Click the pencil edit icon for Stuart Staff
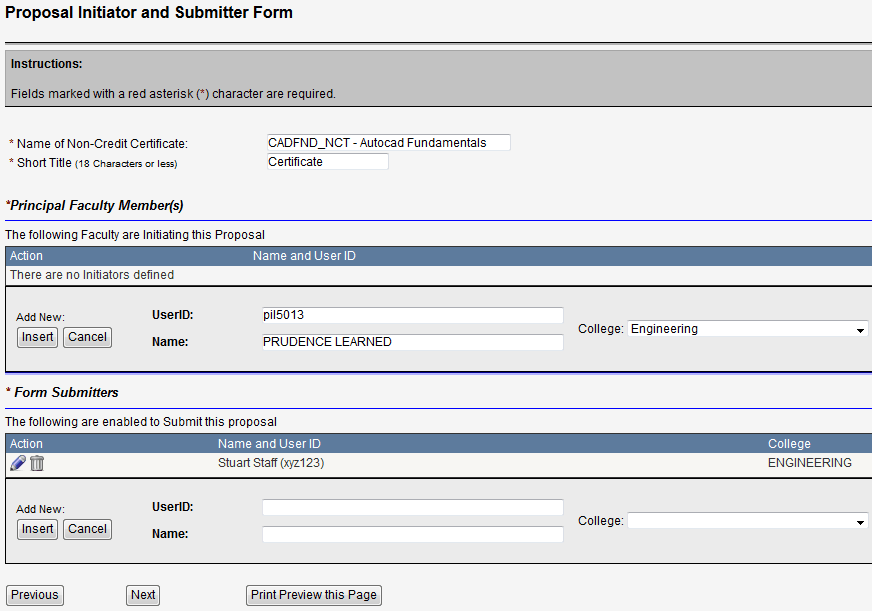This screenshot has height=611, width=872. click(18, 463)
